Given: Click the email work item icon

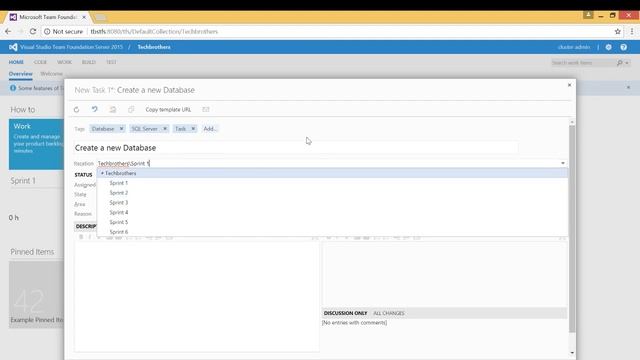Looking at the screenshot, I should tap(206, 109).
